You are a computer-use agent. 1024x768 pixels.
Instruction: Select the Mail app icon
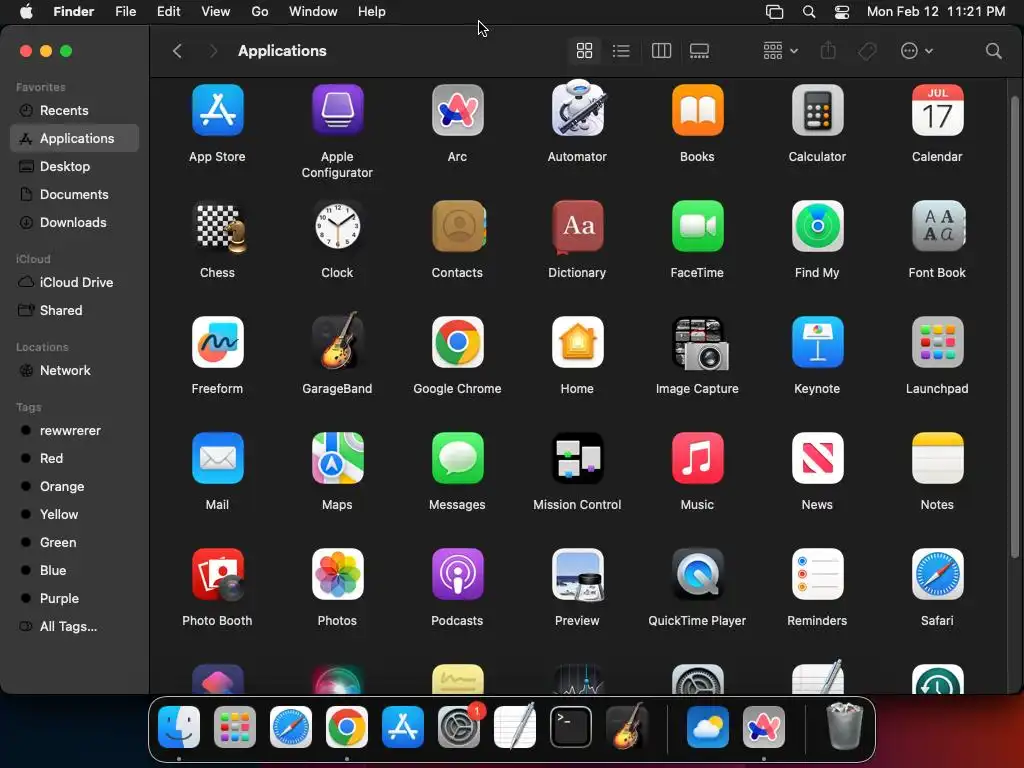pos(217,458)
